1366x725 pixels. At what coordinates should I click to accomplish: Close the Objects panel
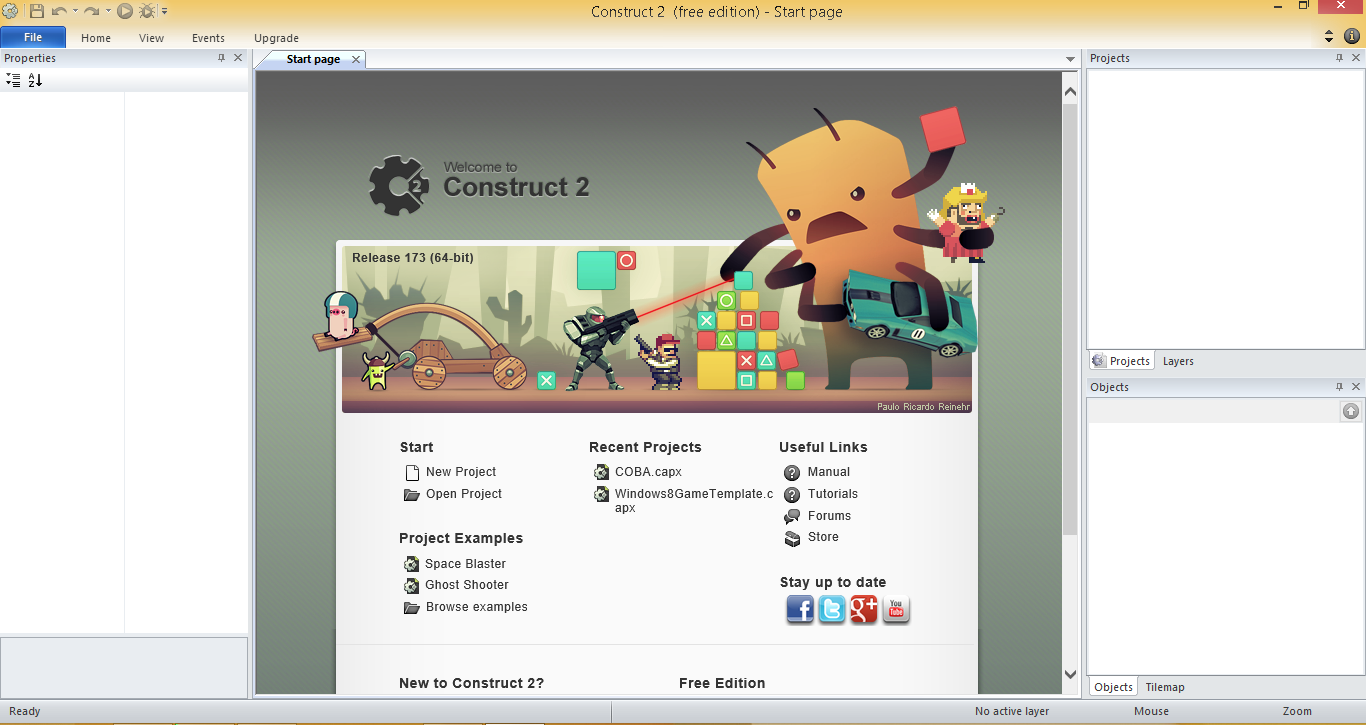[x=1356, y=387]
